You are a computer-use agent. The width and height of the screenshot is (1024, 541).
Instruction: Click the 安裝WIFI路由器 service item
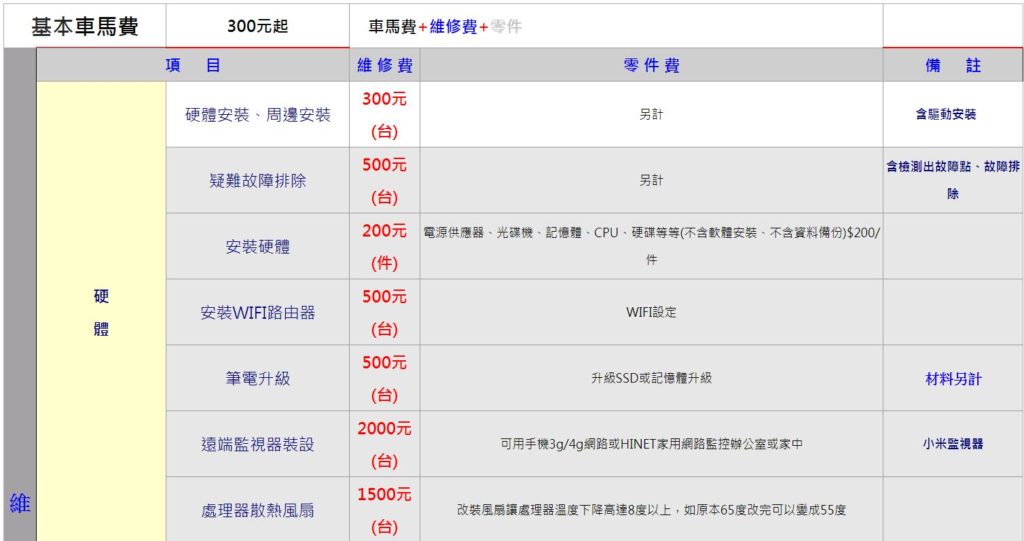258,313
